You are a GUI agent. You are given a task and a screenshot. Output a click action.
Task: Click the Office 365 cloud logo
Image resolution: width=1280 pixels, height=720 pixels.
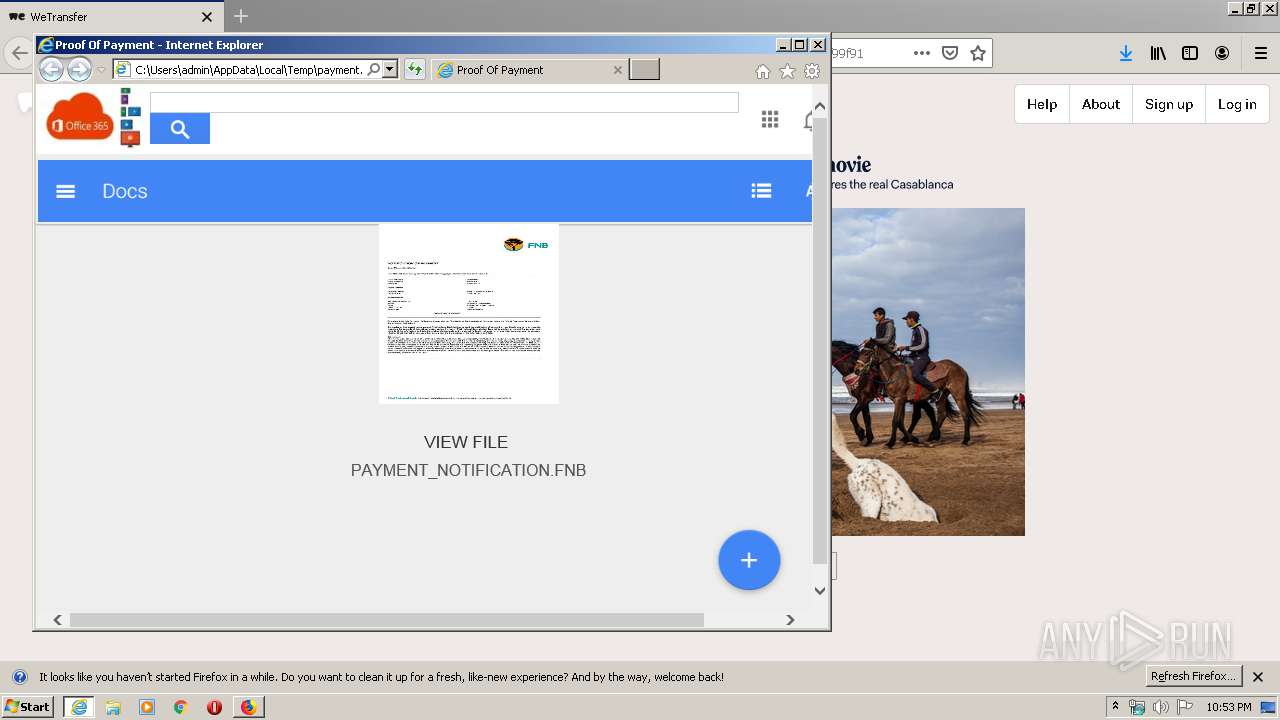pyautogui.click(x=80, y=116)
